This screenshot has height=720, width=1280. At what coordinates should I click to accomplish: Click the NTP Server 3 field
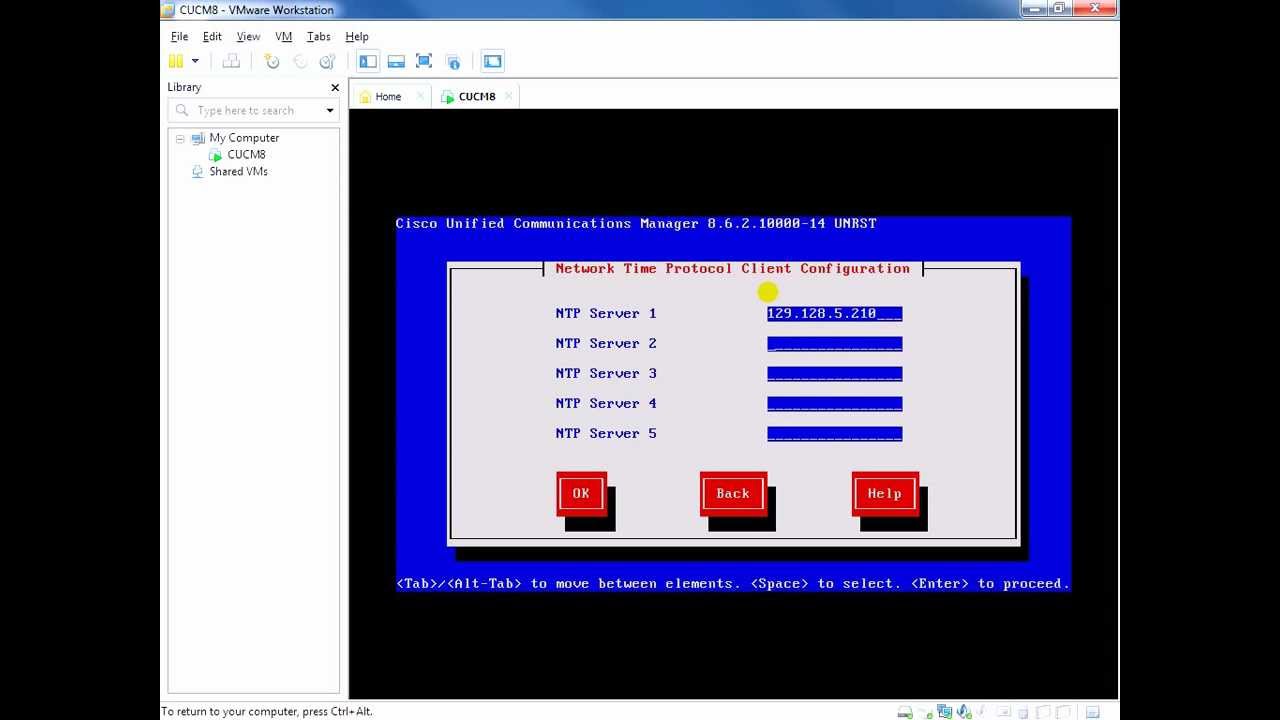[835, 373]
